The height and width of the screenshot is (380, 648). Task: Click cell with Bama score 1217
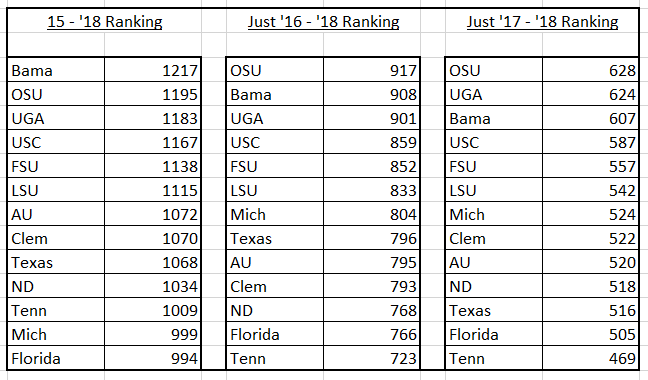(152, 70)
